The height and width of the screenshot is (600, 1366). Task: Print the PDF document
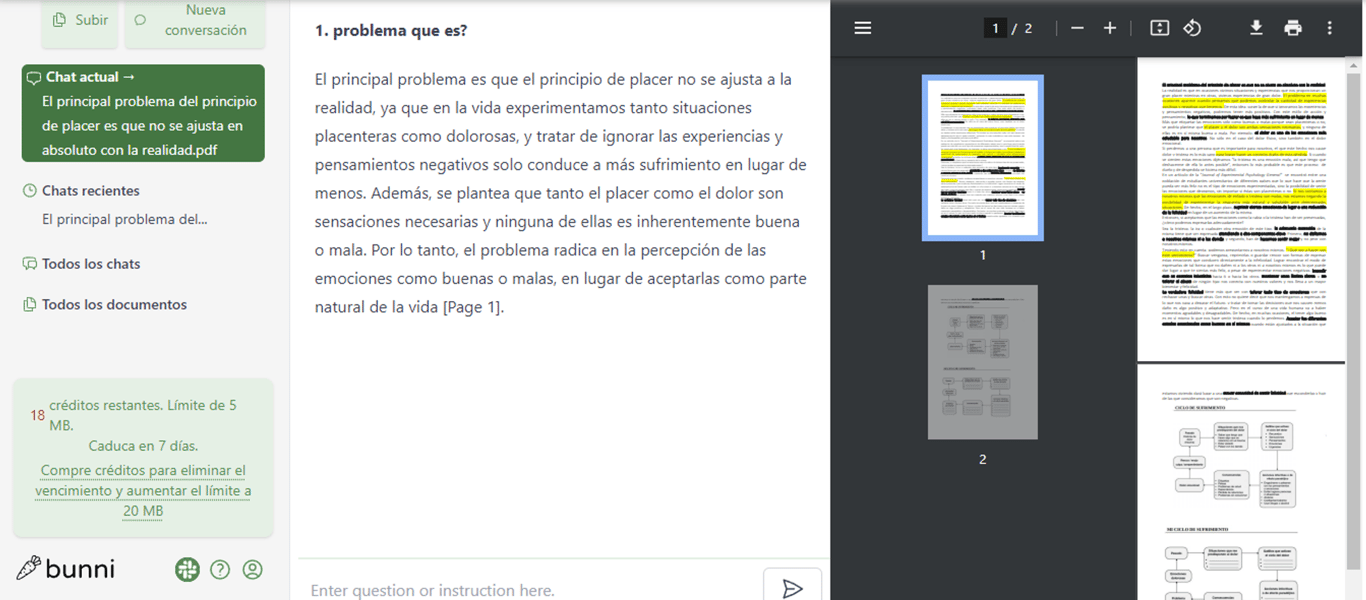pos(1293,28)
